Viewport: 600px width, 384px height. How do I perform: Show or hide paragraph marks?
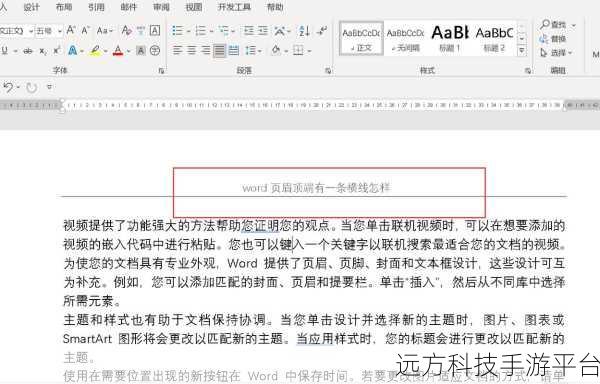coord(323,31)
